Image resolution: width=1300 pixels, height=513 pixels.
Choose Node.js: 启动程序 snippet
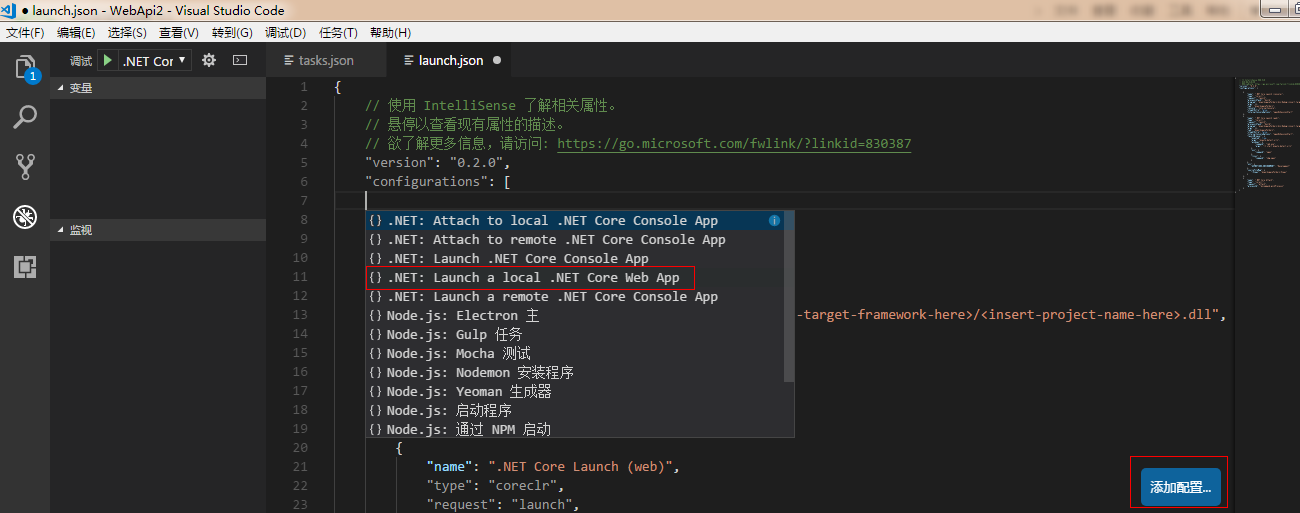pos(580,410)
